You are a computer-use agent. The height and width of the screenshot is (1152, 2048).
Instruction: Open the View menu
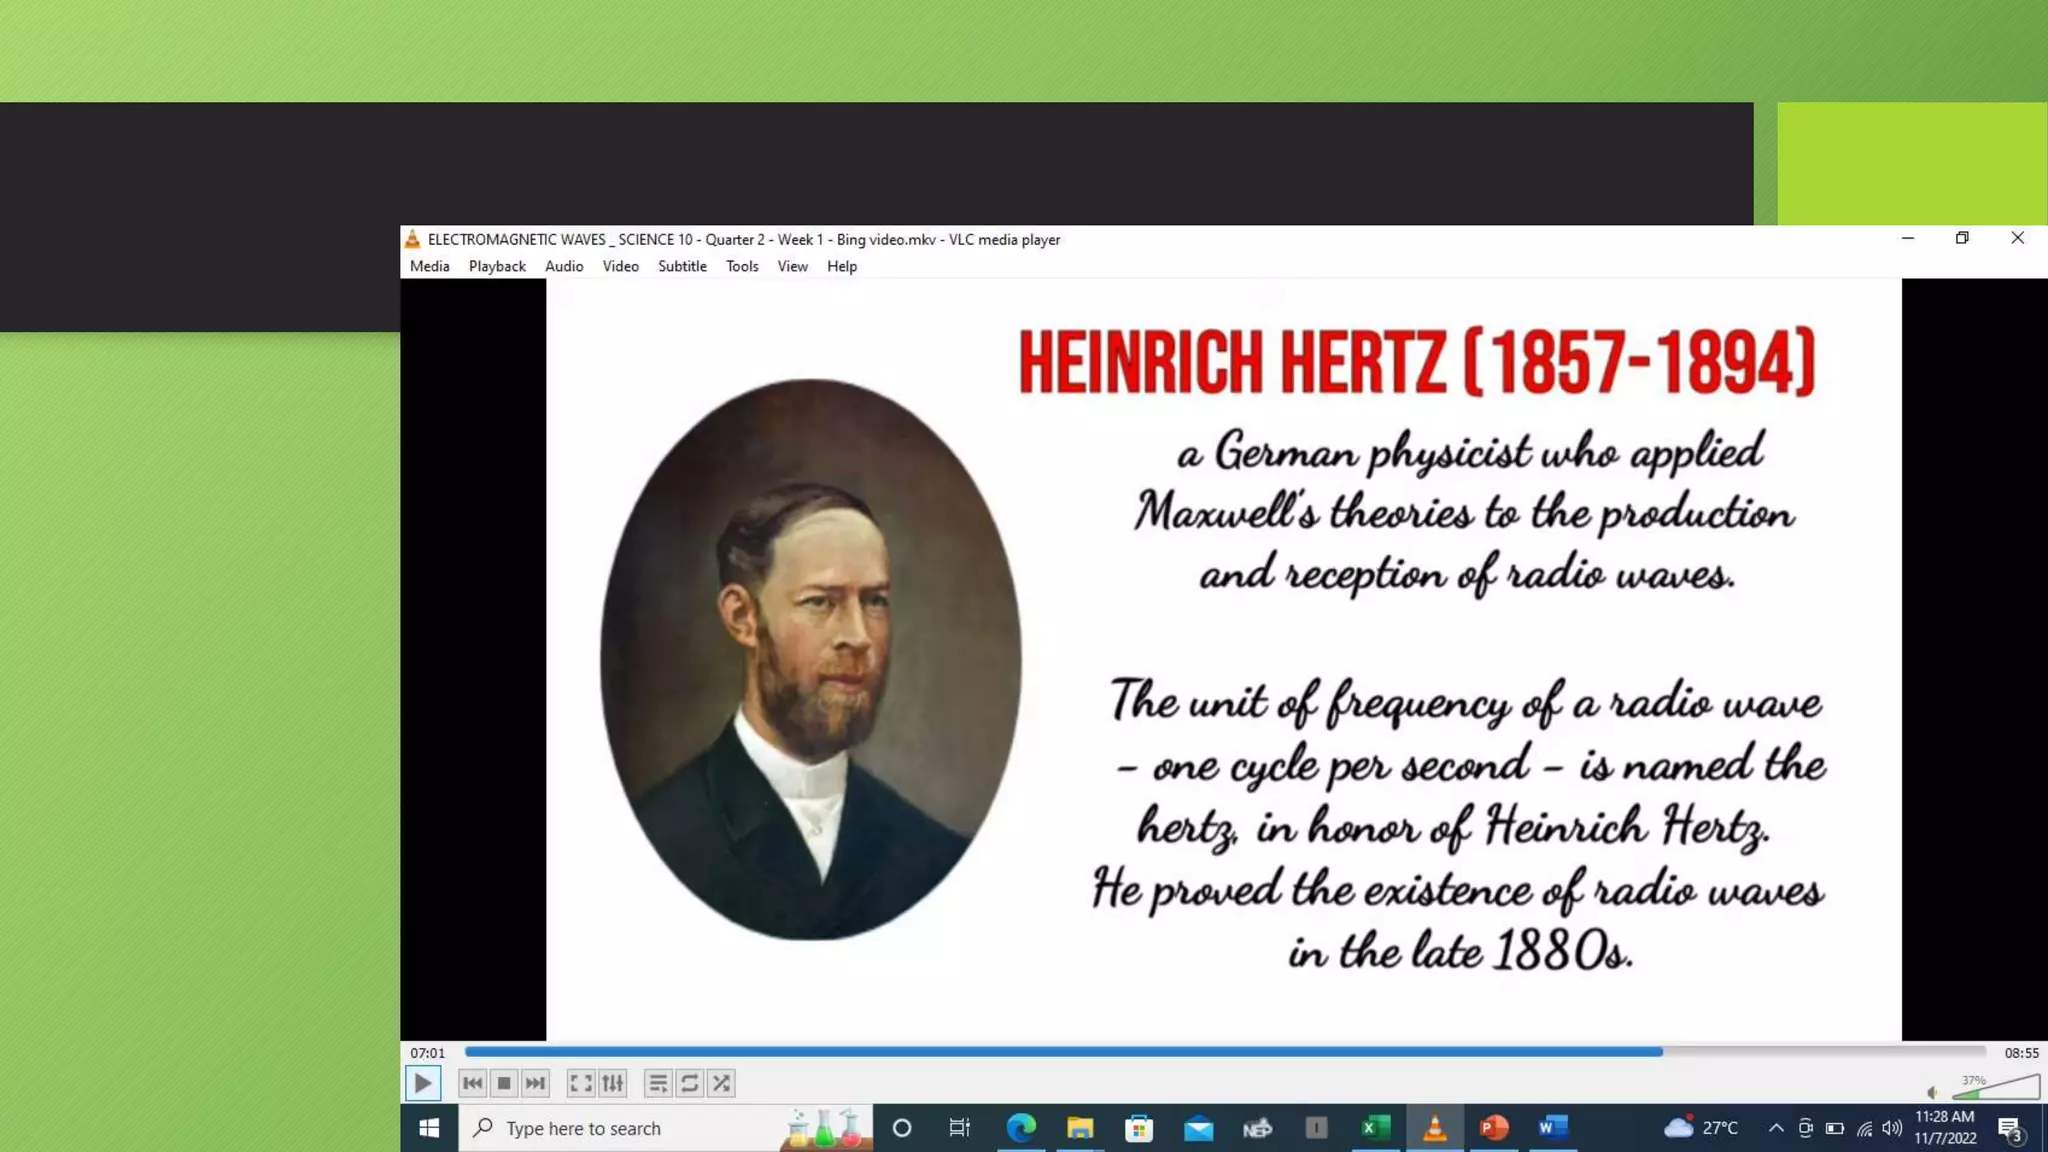[792, 266]
